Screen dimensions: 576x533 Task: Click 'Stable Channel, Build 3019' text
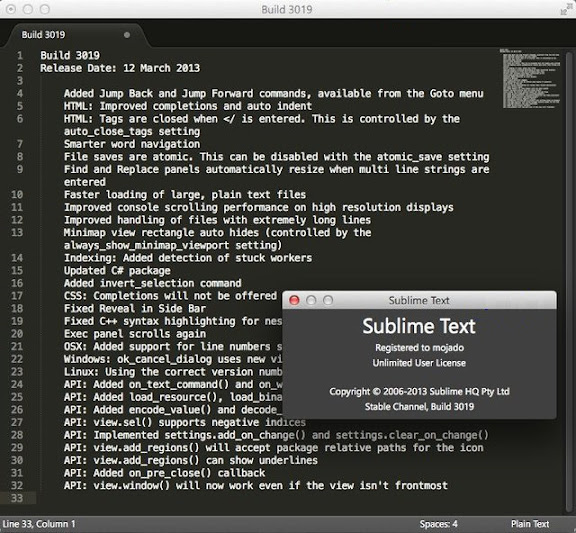(x=419, y=407)
